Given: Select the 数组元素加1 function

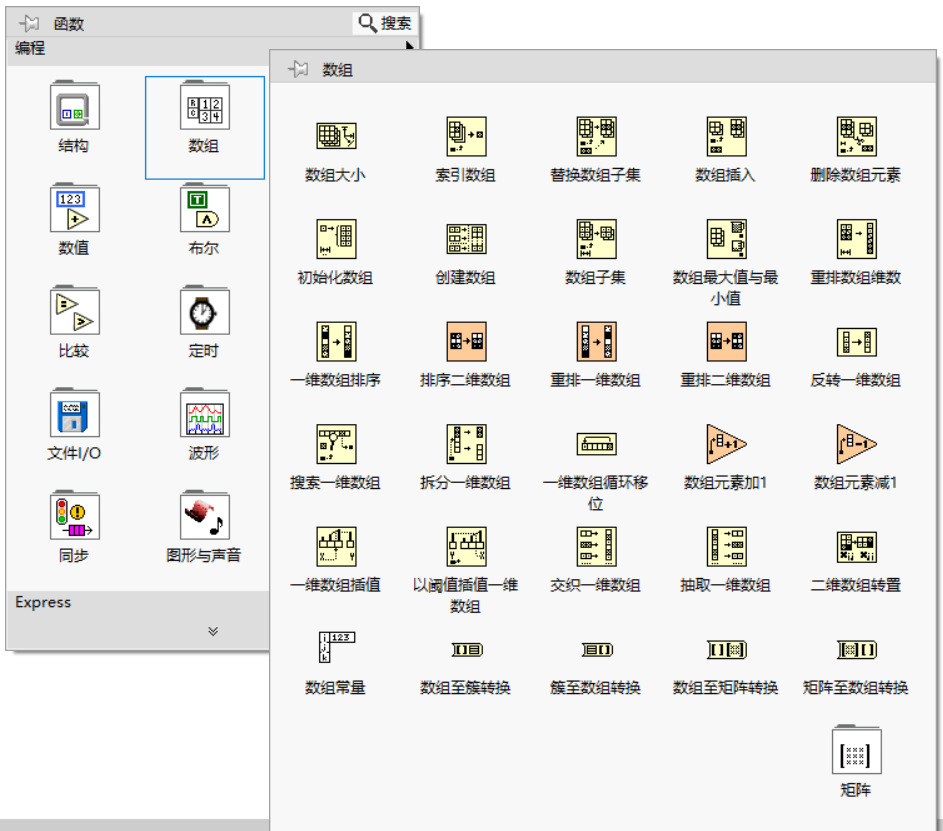Looking at the screenshot, I should click(726, 444).
